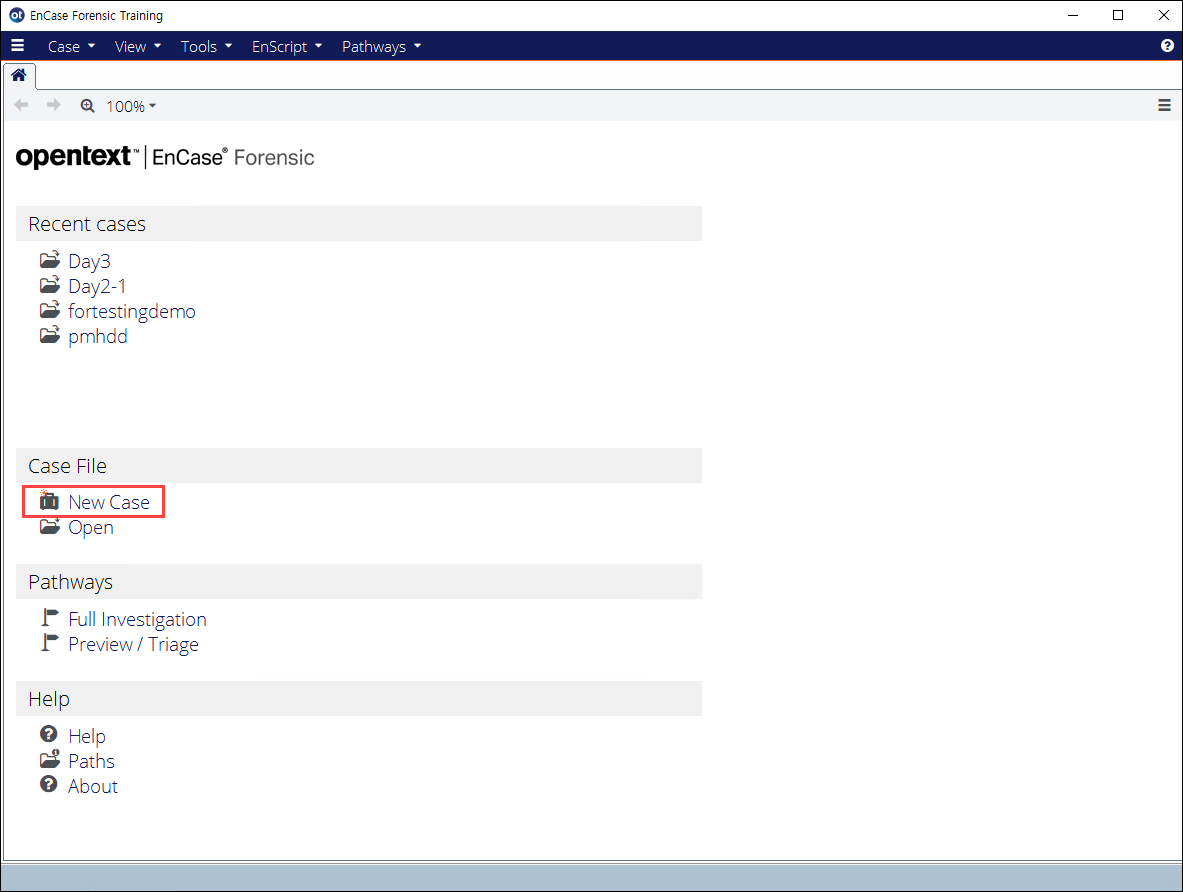The height and width of the screenshot is (892, 1183).
Task: Open recent case fortestingdemo
Action: point(131,311)
